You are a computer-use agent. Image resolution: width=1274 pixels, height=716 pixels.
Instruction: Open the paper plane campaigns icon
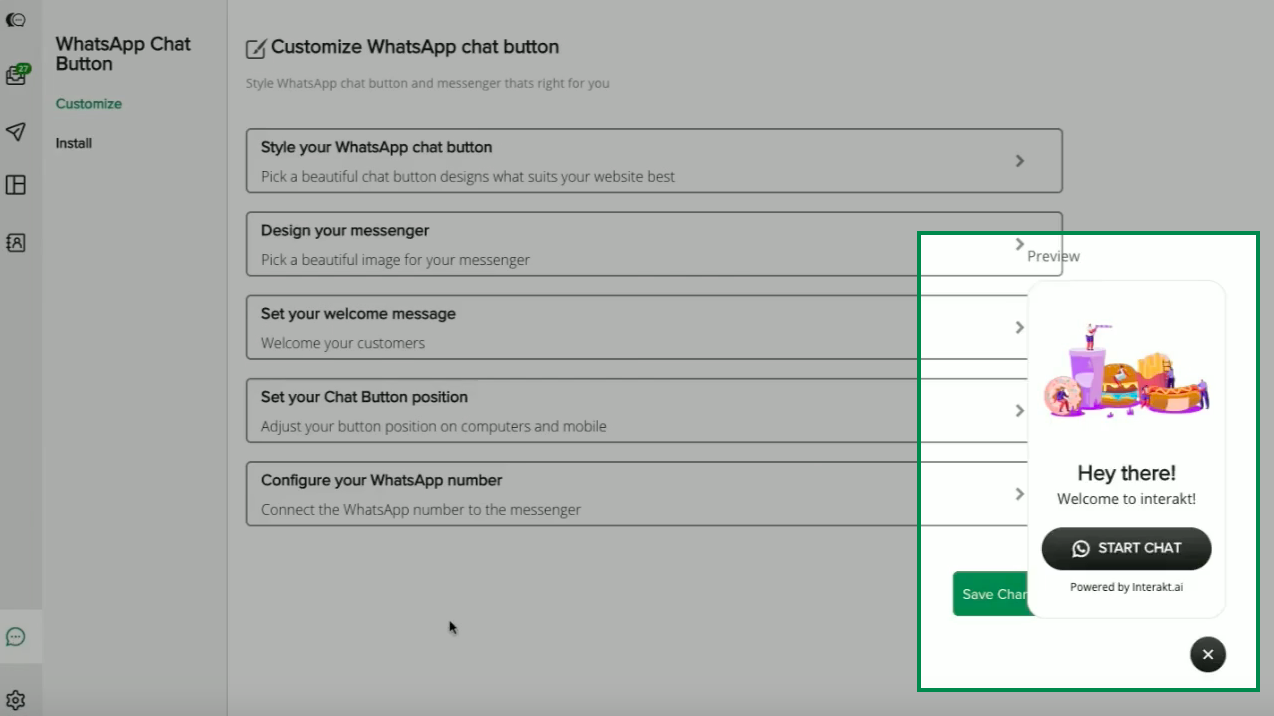[x=15, y=131]
